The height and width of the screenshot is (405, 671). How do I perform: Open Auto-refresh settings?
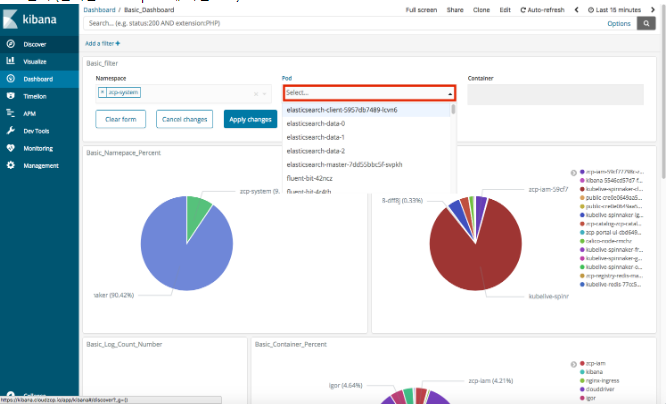542,10
